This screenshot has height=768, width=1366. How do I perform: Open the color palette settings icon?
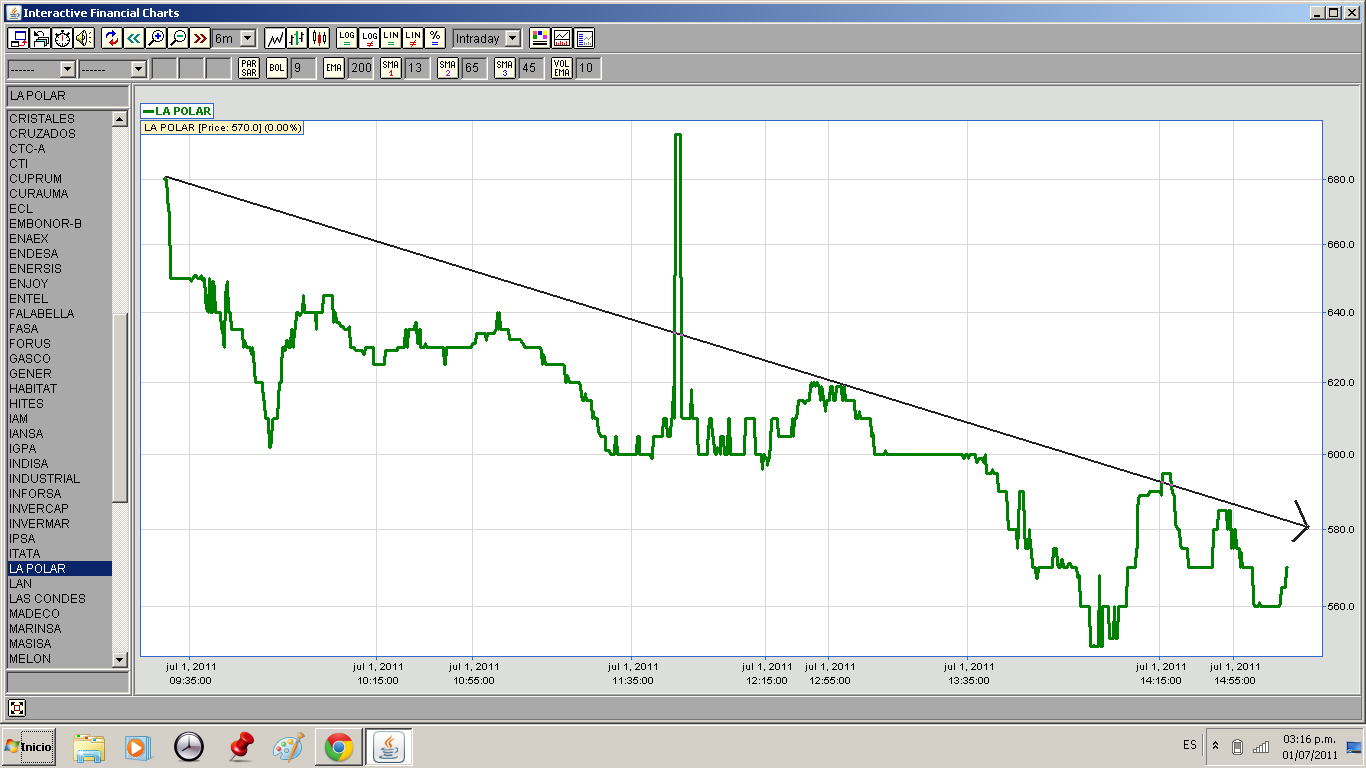point(540,38)
